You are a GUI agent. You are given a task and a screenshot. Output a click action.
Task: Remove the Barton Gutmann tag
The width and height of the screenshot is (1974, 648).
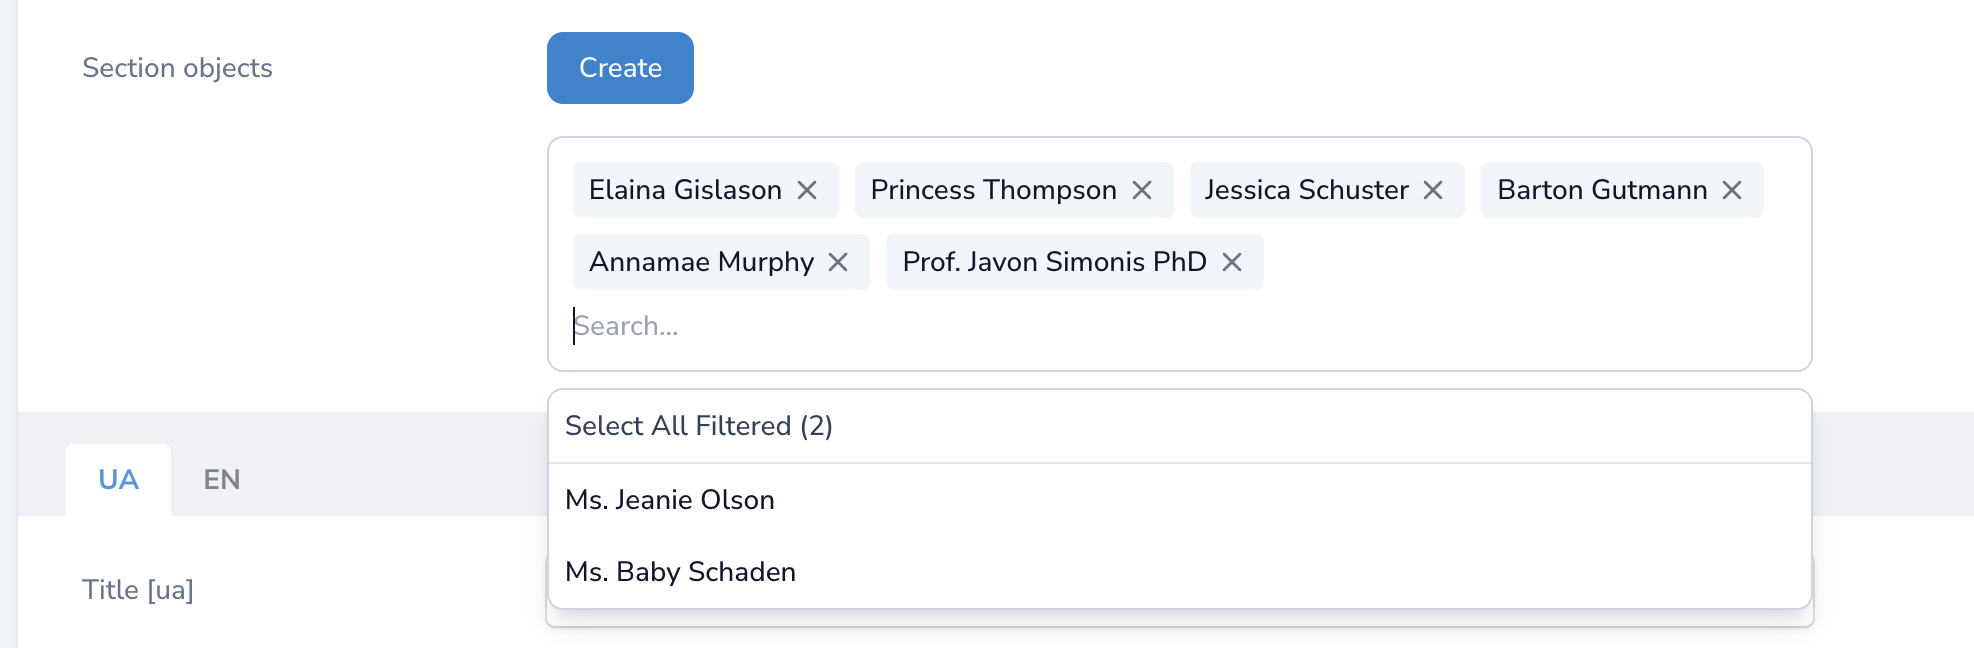[1732, 190]
